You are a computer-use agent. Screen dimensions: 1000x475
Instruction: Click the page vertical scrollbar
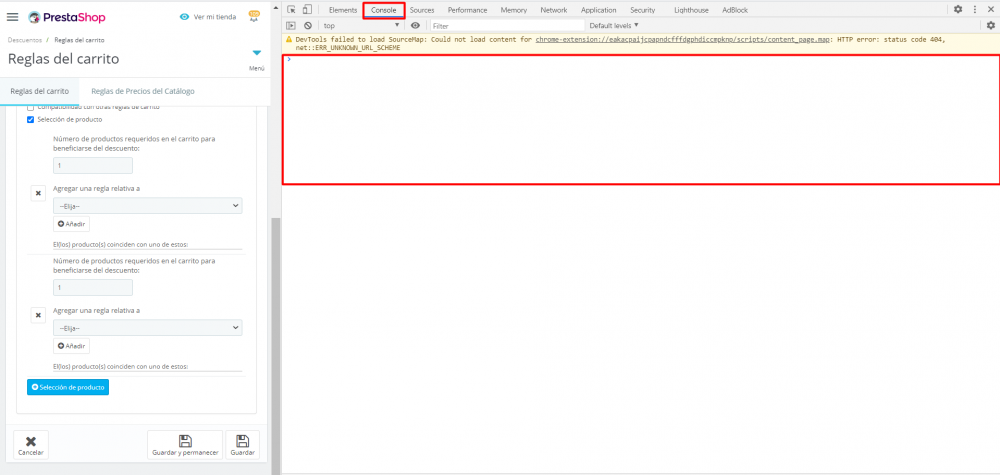point(276,344)
